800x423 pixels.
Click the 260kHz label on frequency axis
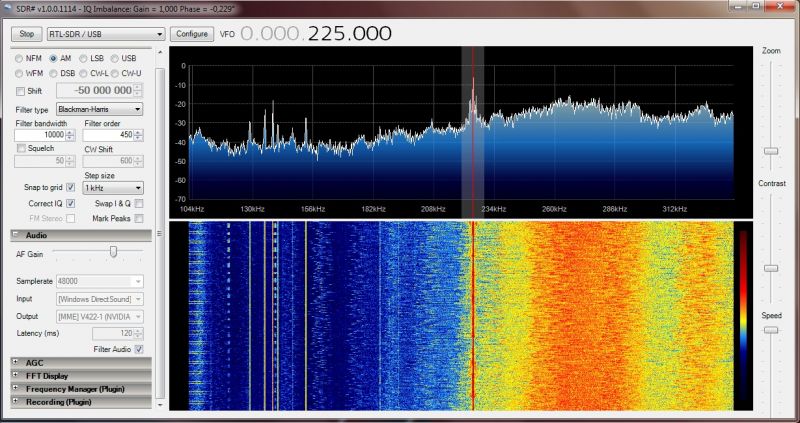(x=554, y=209)
